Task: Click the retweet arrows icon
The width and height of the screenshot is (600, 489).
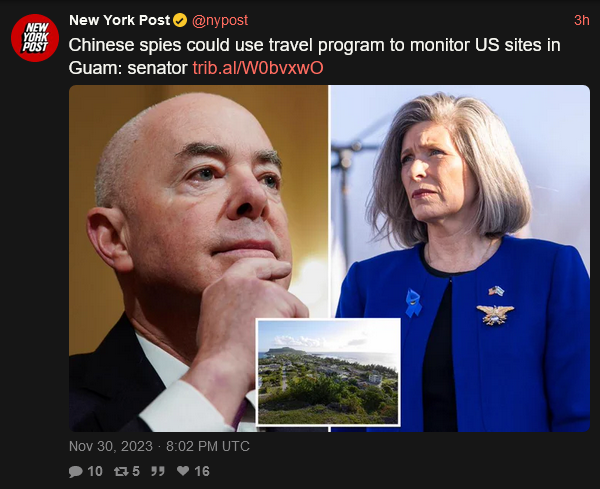Action: point(121,471)
